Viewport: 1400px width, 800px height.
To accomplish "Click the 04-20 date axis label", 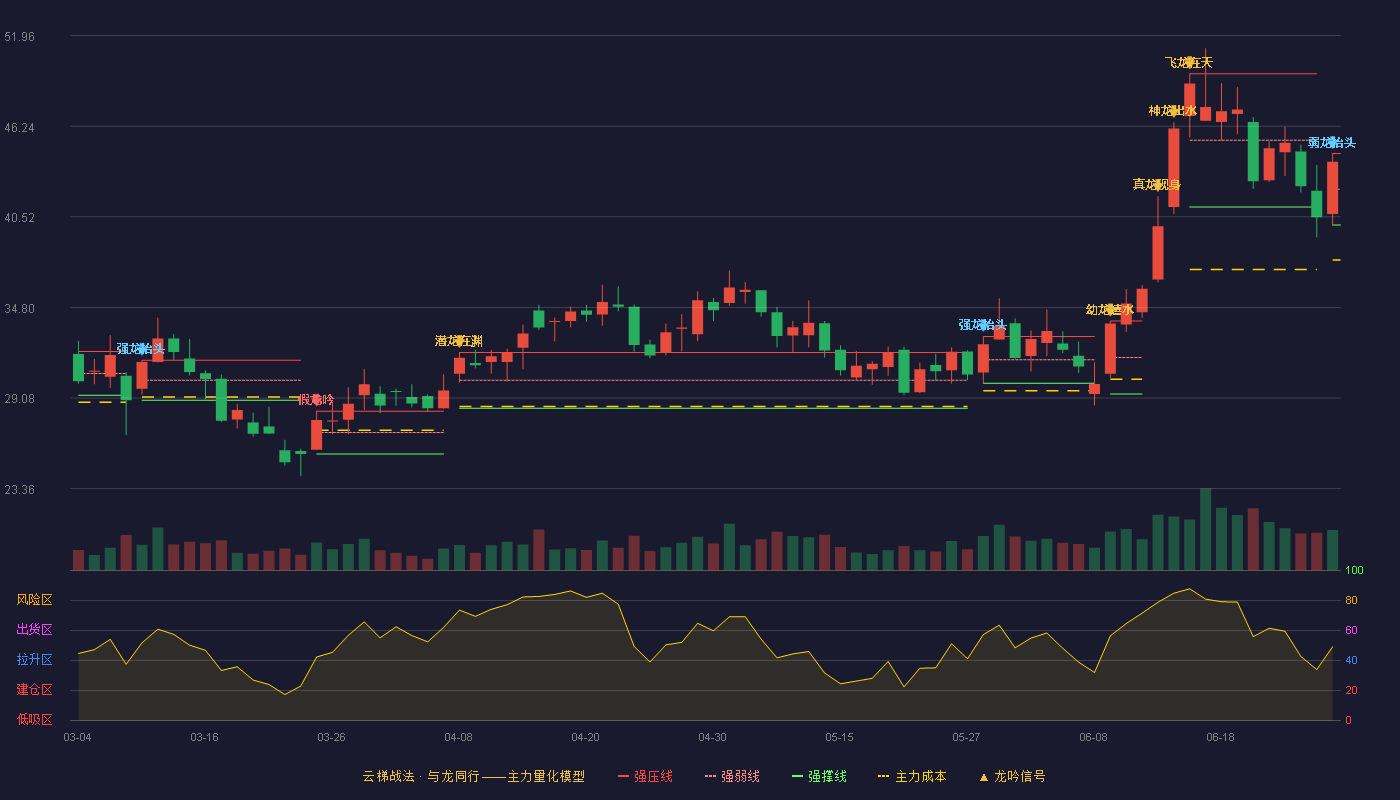I will (585, 737).
